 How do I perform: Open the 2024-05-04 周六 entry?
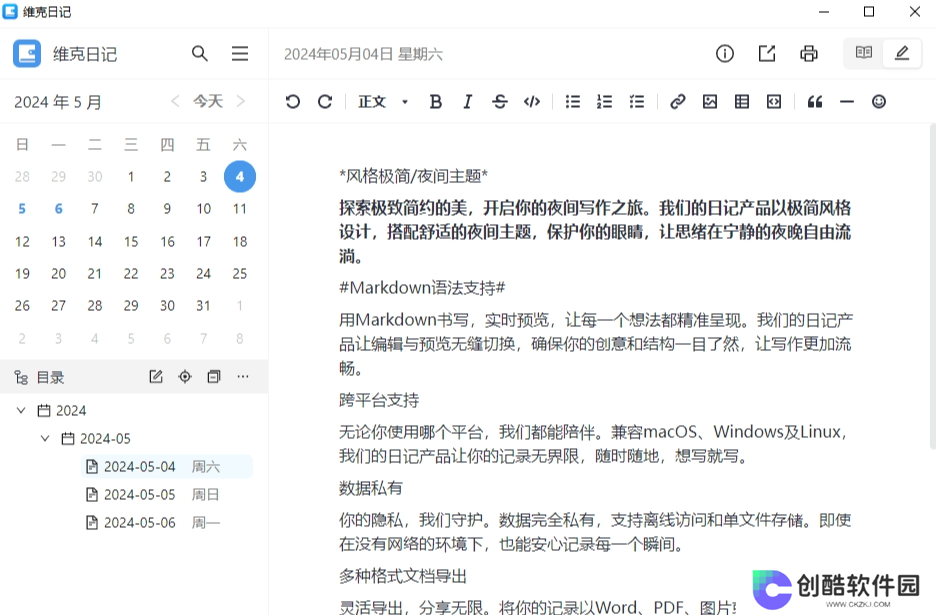click(x=167, y=466)
